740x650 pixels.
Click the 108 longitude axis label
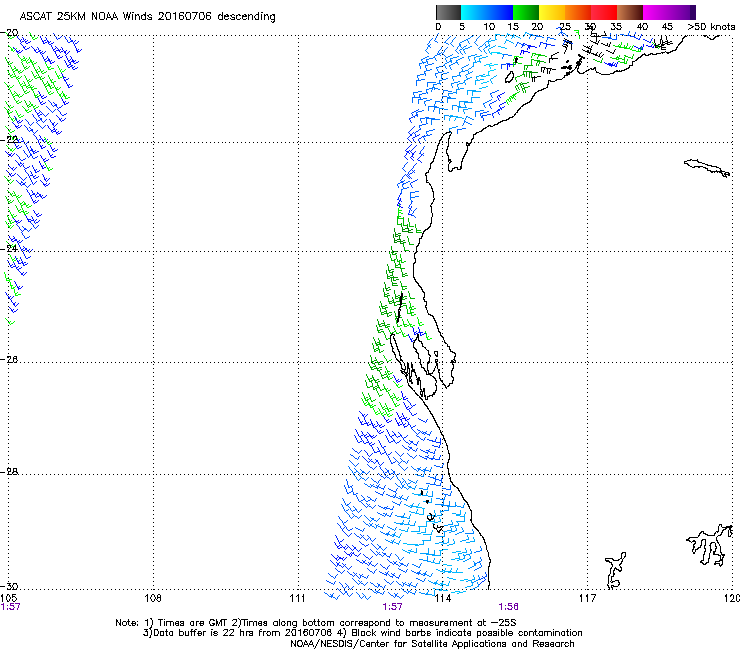153,598
